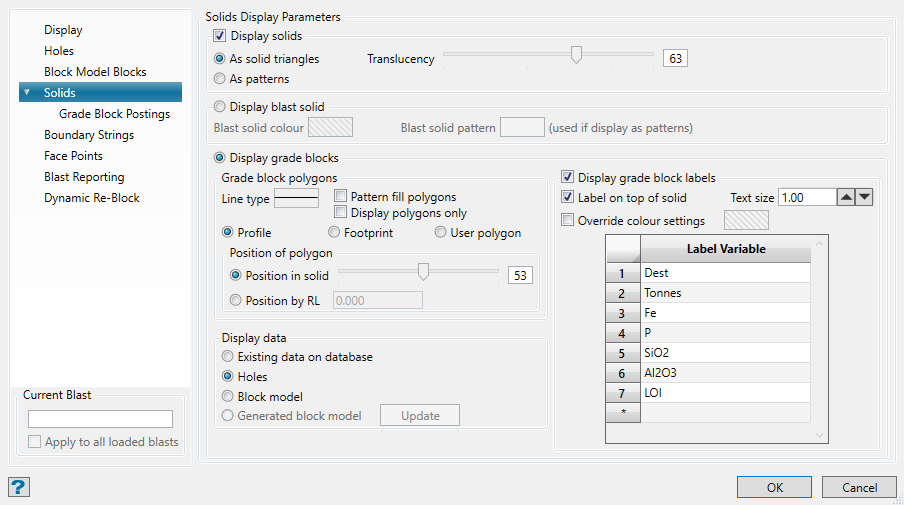Click the Line type selector box

[x=296, y=198]
